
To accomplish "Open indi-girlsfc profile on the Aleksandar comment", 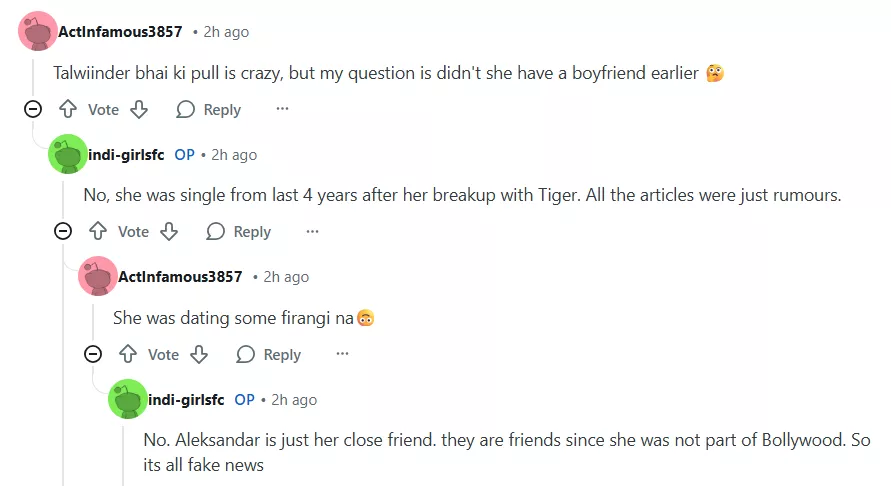I will pos(186,400).
